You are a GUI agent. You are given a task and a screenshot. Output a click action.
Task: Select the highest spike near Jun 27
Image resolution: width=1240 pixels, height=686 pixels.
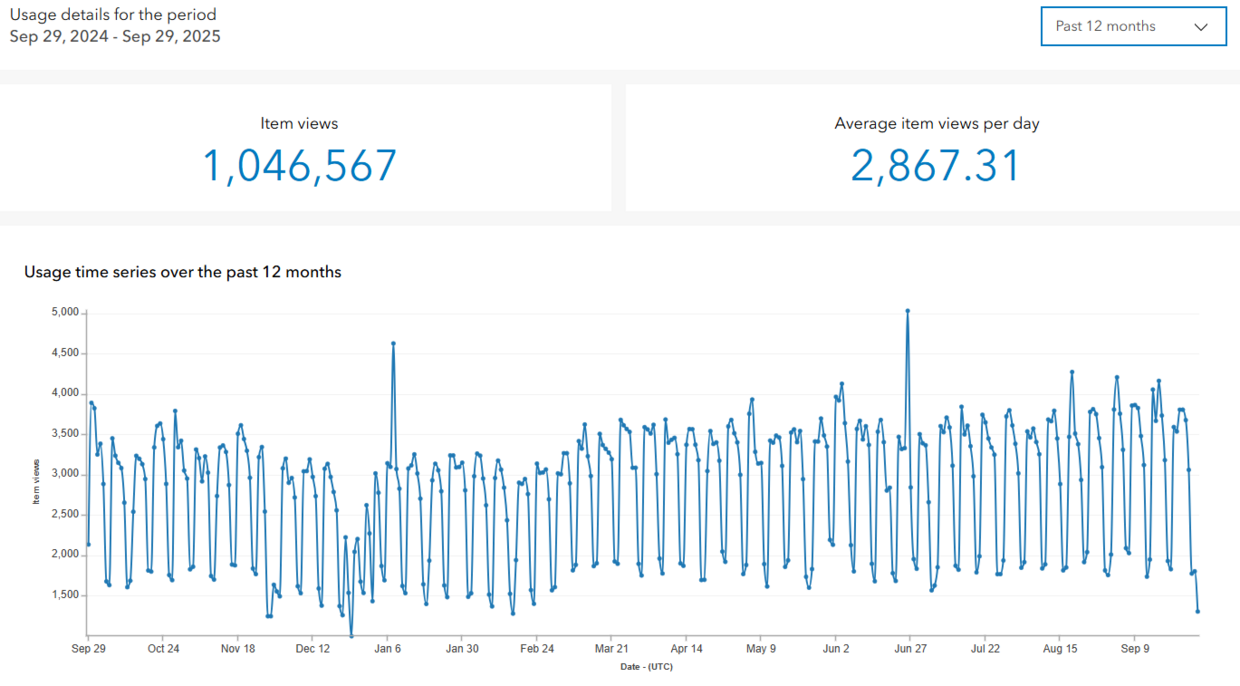coord(908,310)
